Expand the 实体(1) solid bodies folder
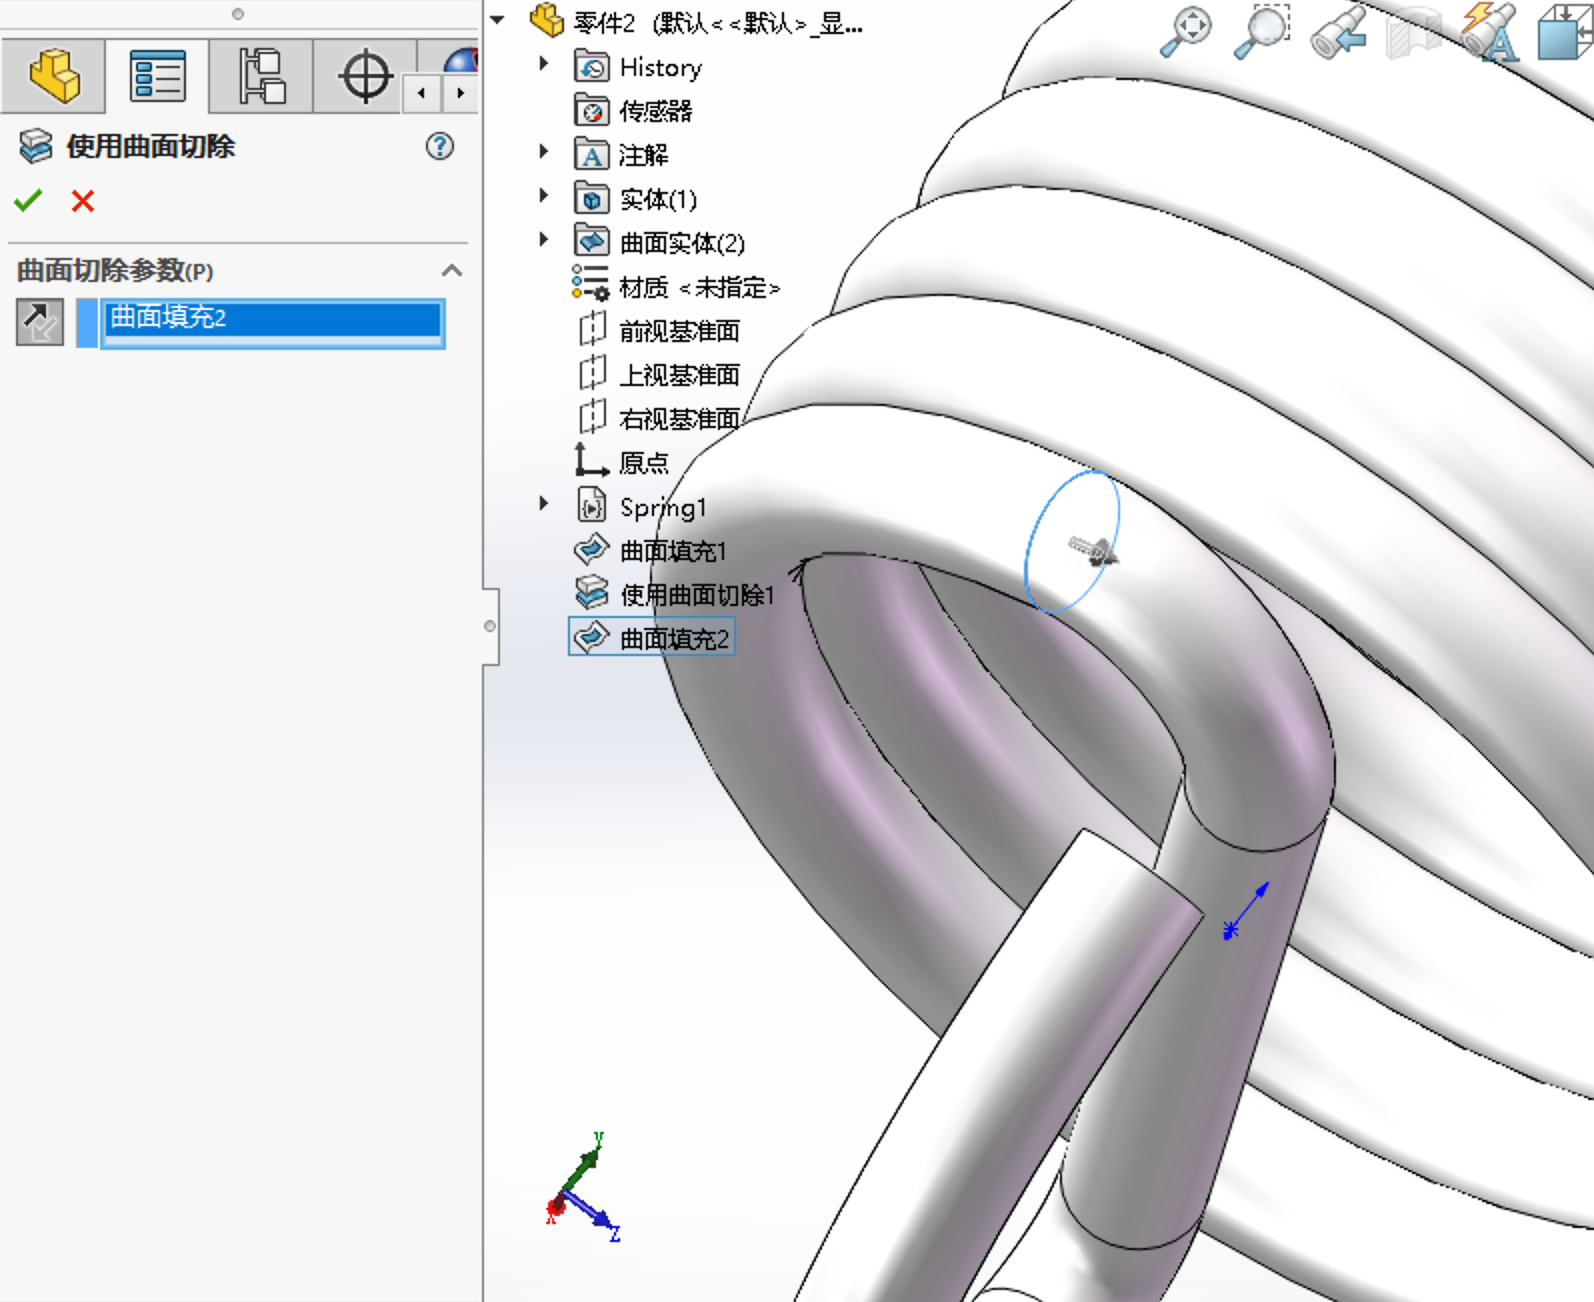Viewport: 1594px width, 1302px height. (x=544, y=196)
